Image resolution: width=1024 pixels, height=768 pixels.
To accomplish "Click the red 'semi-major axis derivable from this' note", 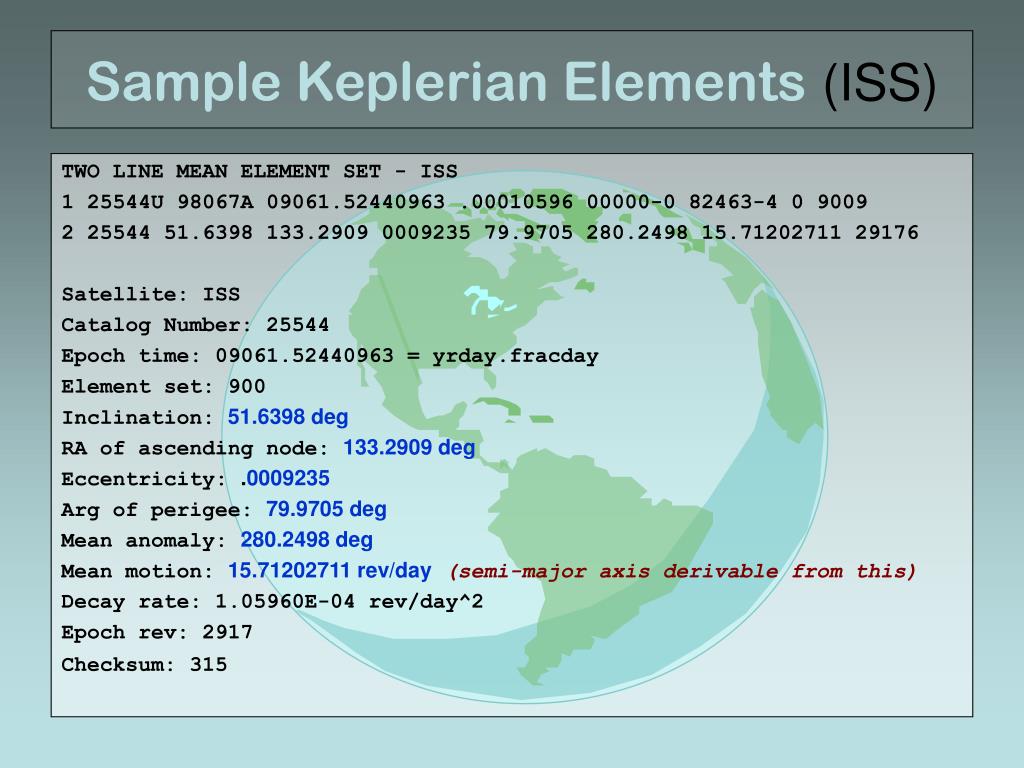I will [x=682, y=571].
